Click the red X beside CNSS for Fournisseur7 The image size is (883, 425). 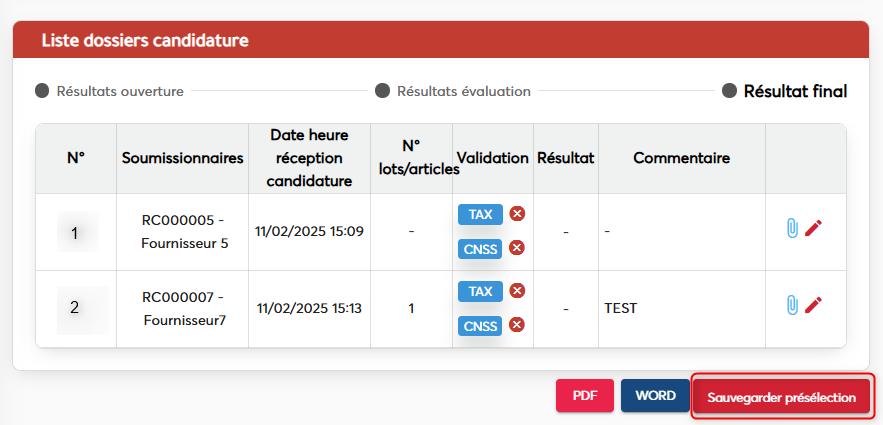(517, 324)
